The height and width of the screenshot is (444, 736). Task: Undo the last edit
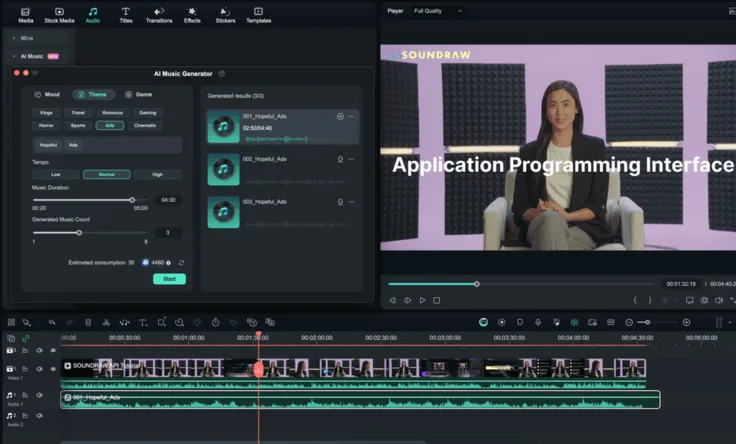52,322
